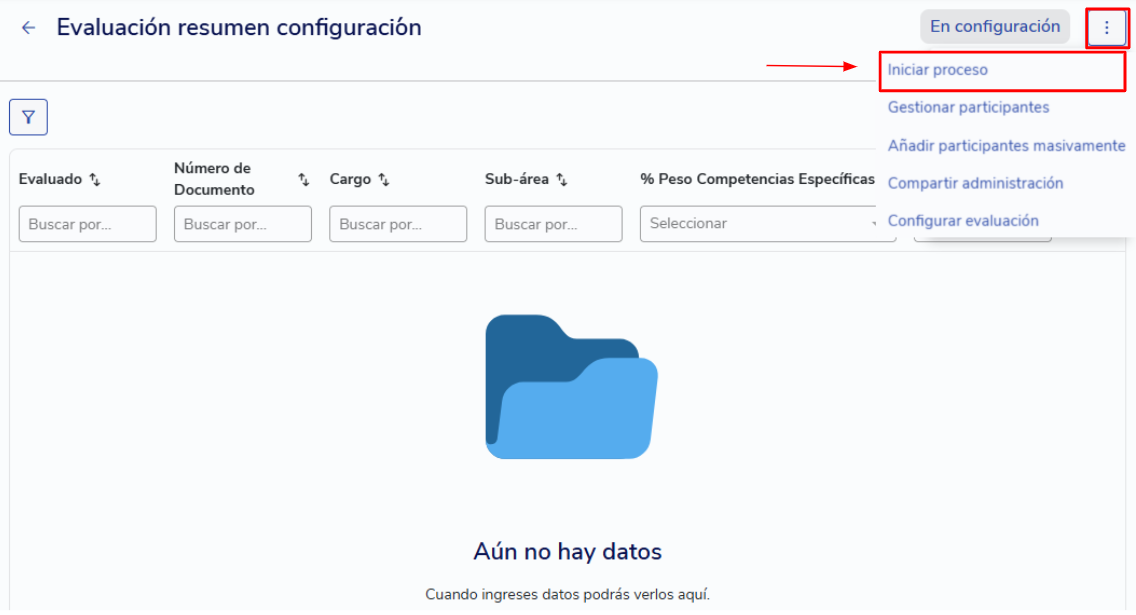Sort by Número de Documento arrows

pyautogui.click(x=303, y=180)
